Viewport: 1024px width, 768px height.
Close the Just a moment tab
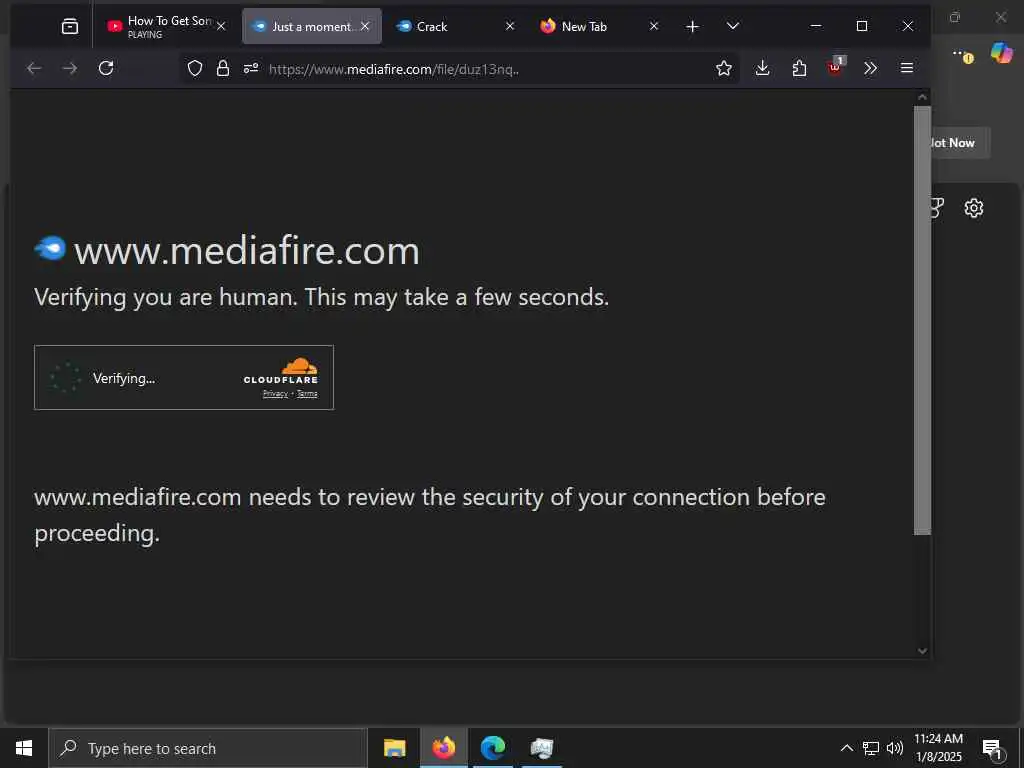point(365,26)
